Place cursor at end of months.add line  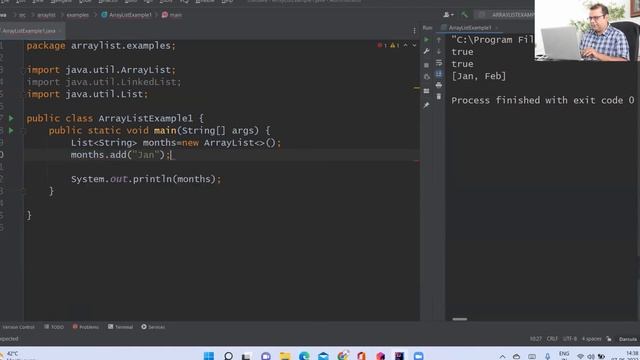172,155
